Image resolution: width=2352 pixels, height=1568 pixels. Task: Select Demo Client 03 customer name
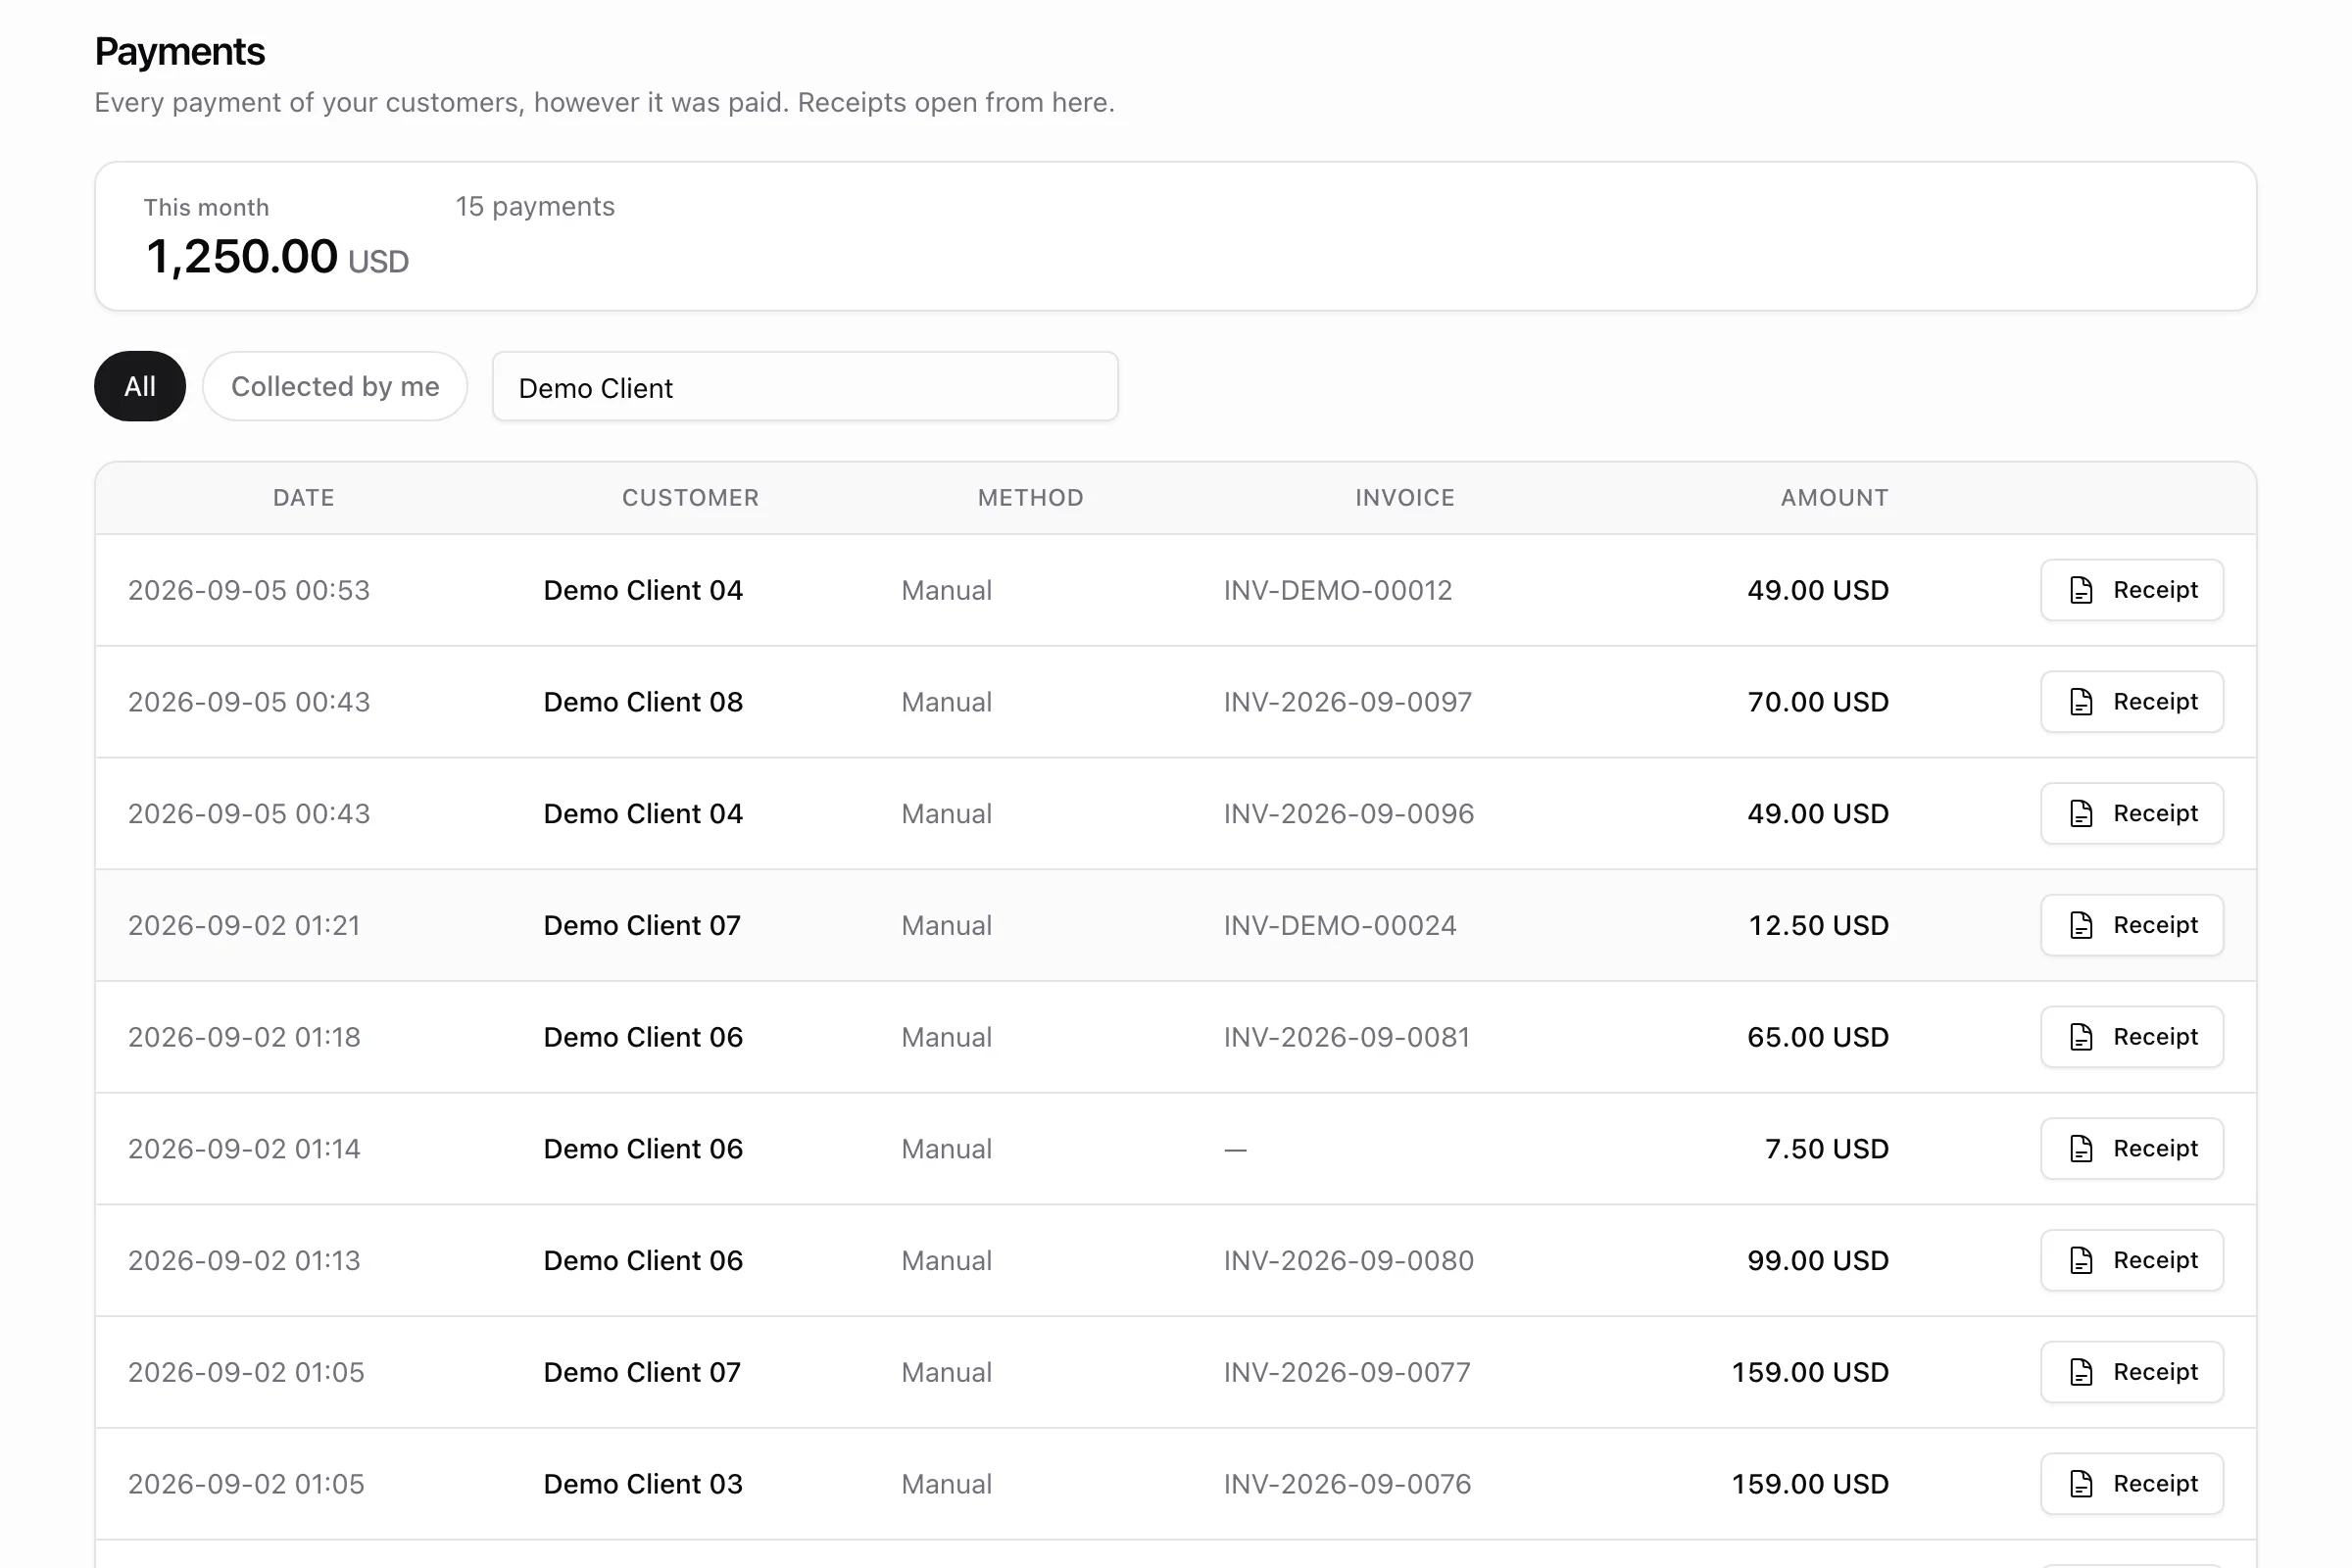click(643, 1484)
